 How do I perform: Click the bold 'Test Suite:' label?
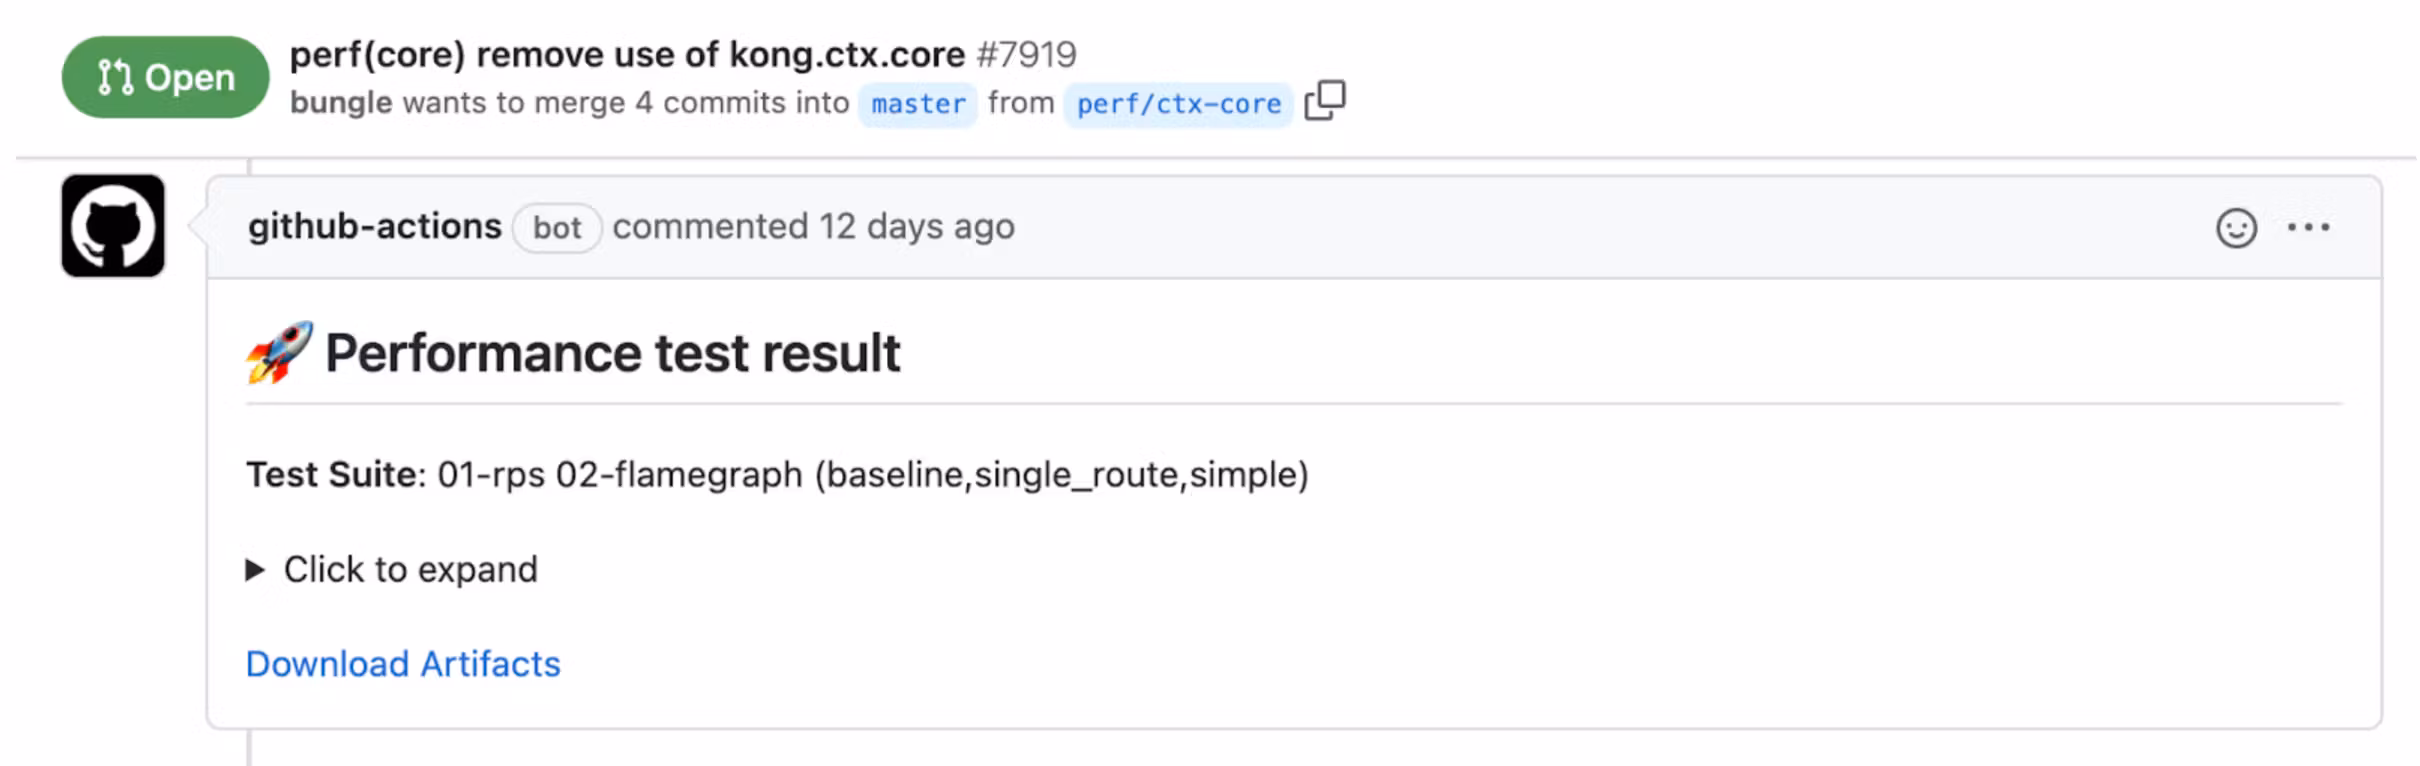coord(336,474)
